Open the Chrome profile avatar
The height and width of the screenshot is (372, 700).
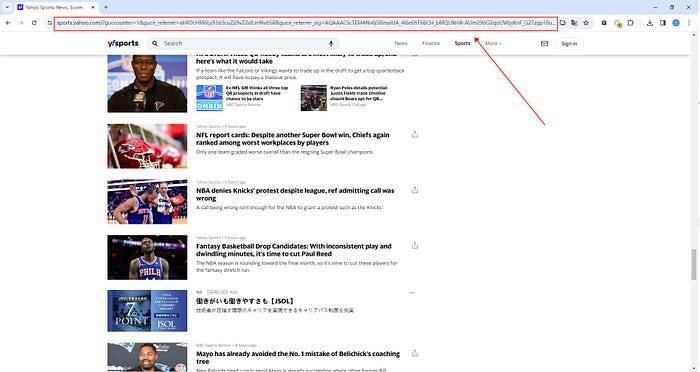[x=676, y=23]
